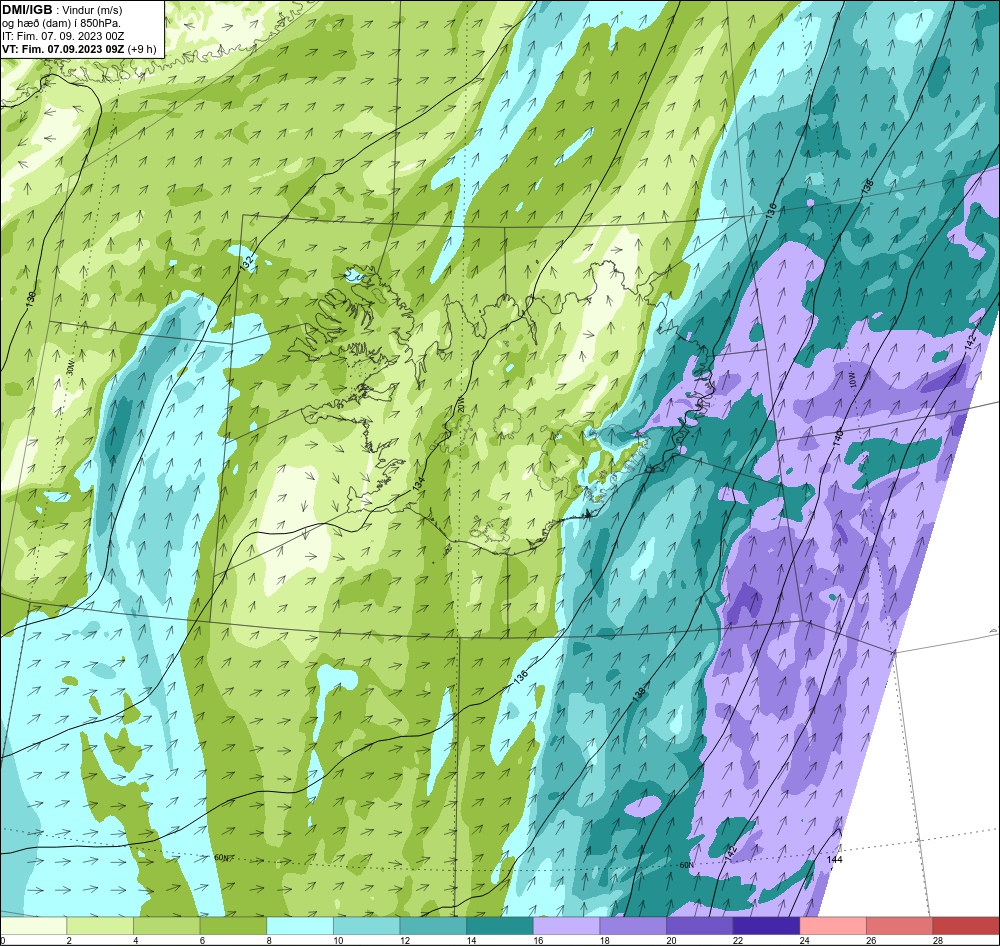Pick the 4–6 m/s green legend swatch
This screenshot has height=946, width=1000.
[x=166, y=926]
